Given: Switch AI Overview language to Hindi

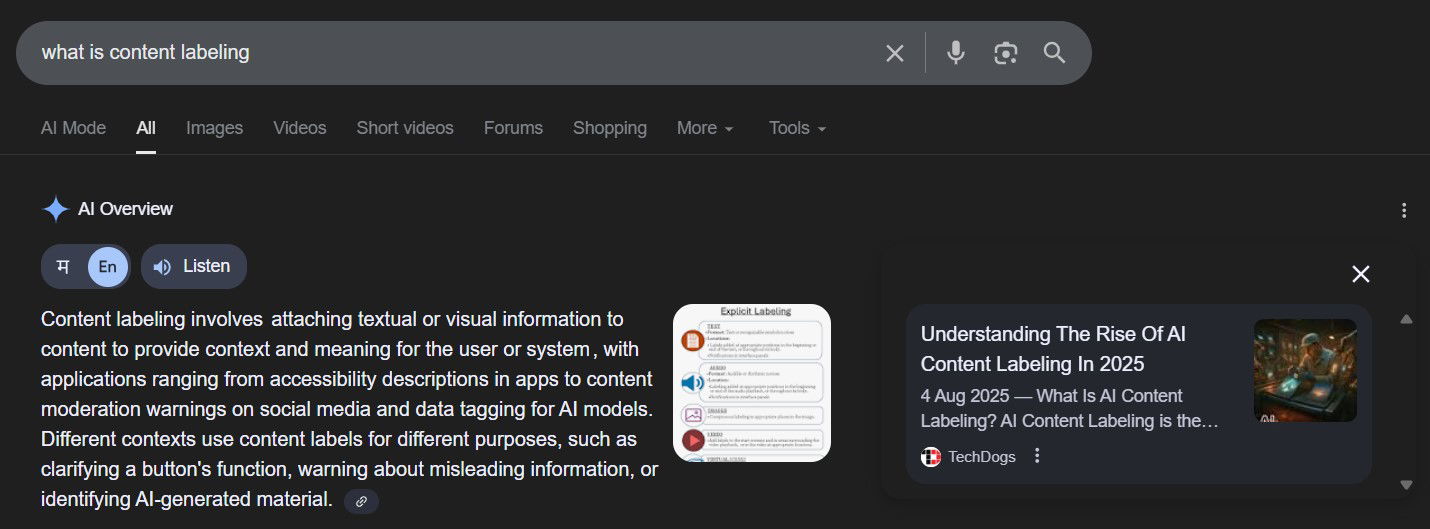Looking at the screenshot, I should pyautogui.click(x=63, y=266).
